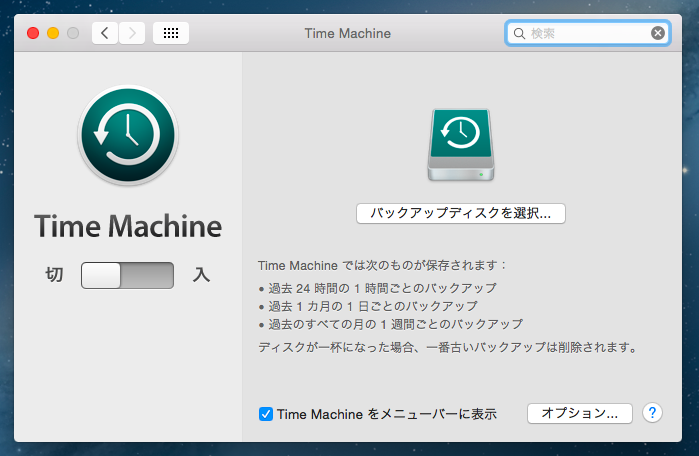Focus the 検索 search field
This screenshot has width=699, height=456.
click(588, 33)
